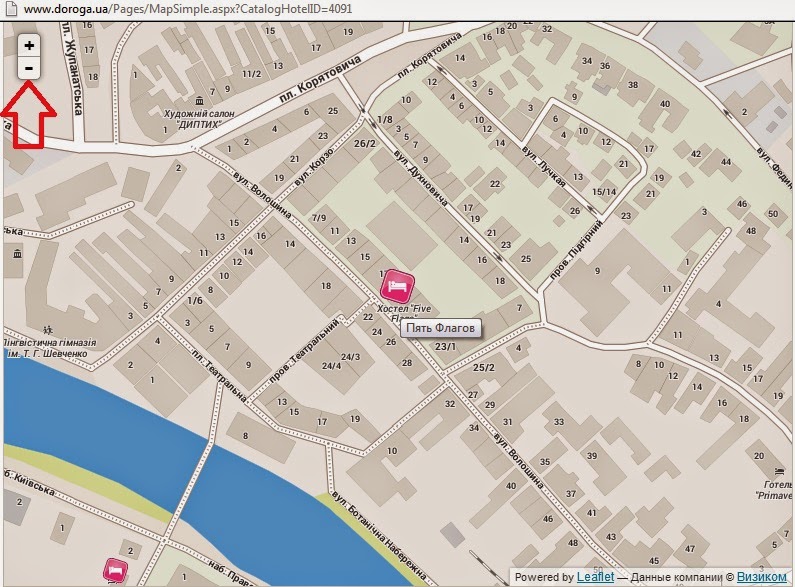
Task: Click the пл. Театральна label
Action: point(219,375)
